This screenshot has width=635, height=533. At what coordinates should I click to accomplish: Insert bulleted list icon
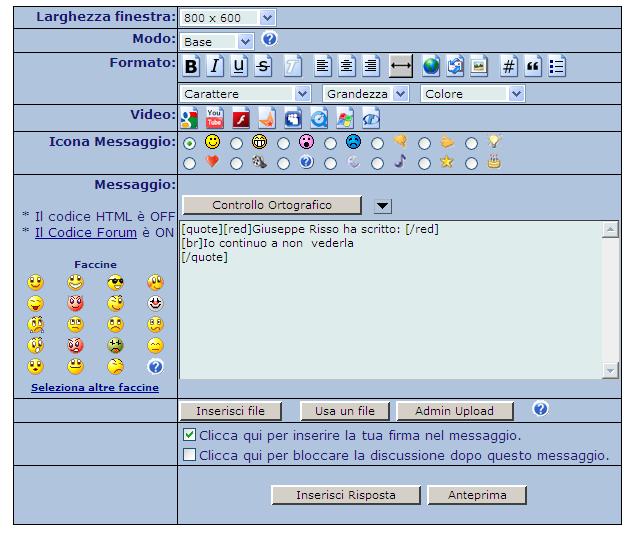click(557, 66)
